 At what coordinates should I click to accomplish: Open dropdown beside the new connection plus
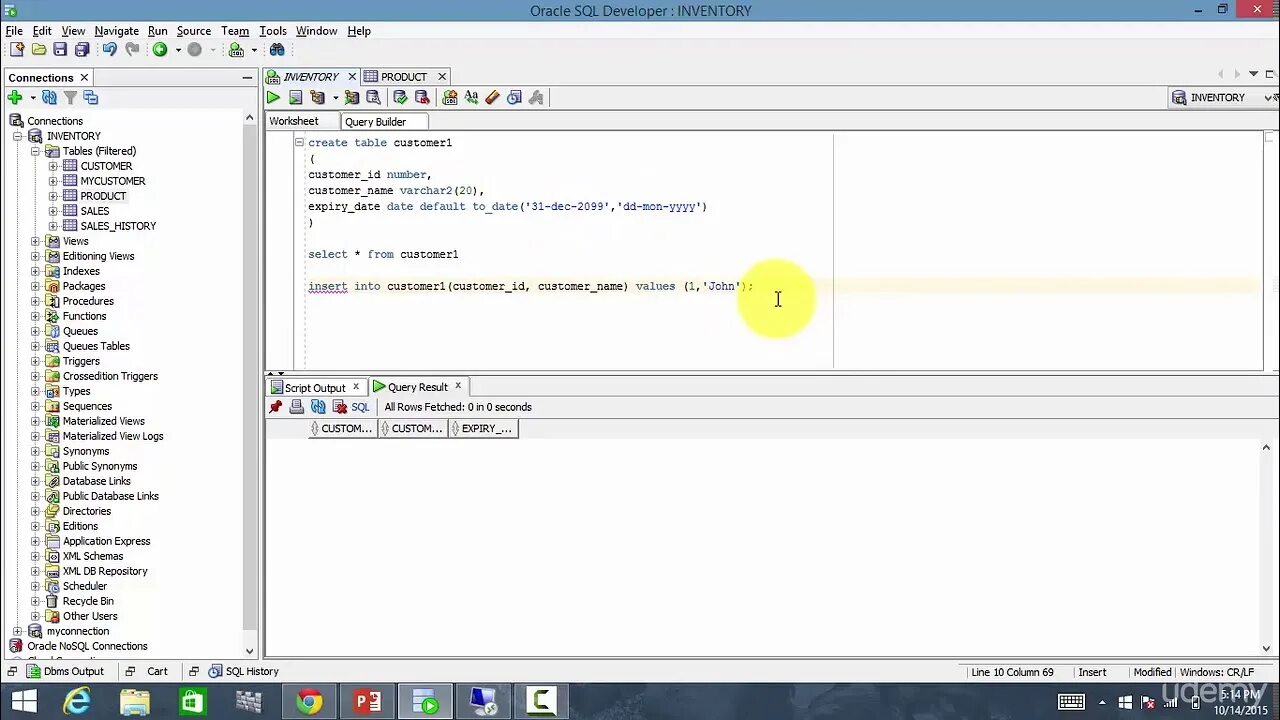33,97
